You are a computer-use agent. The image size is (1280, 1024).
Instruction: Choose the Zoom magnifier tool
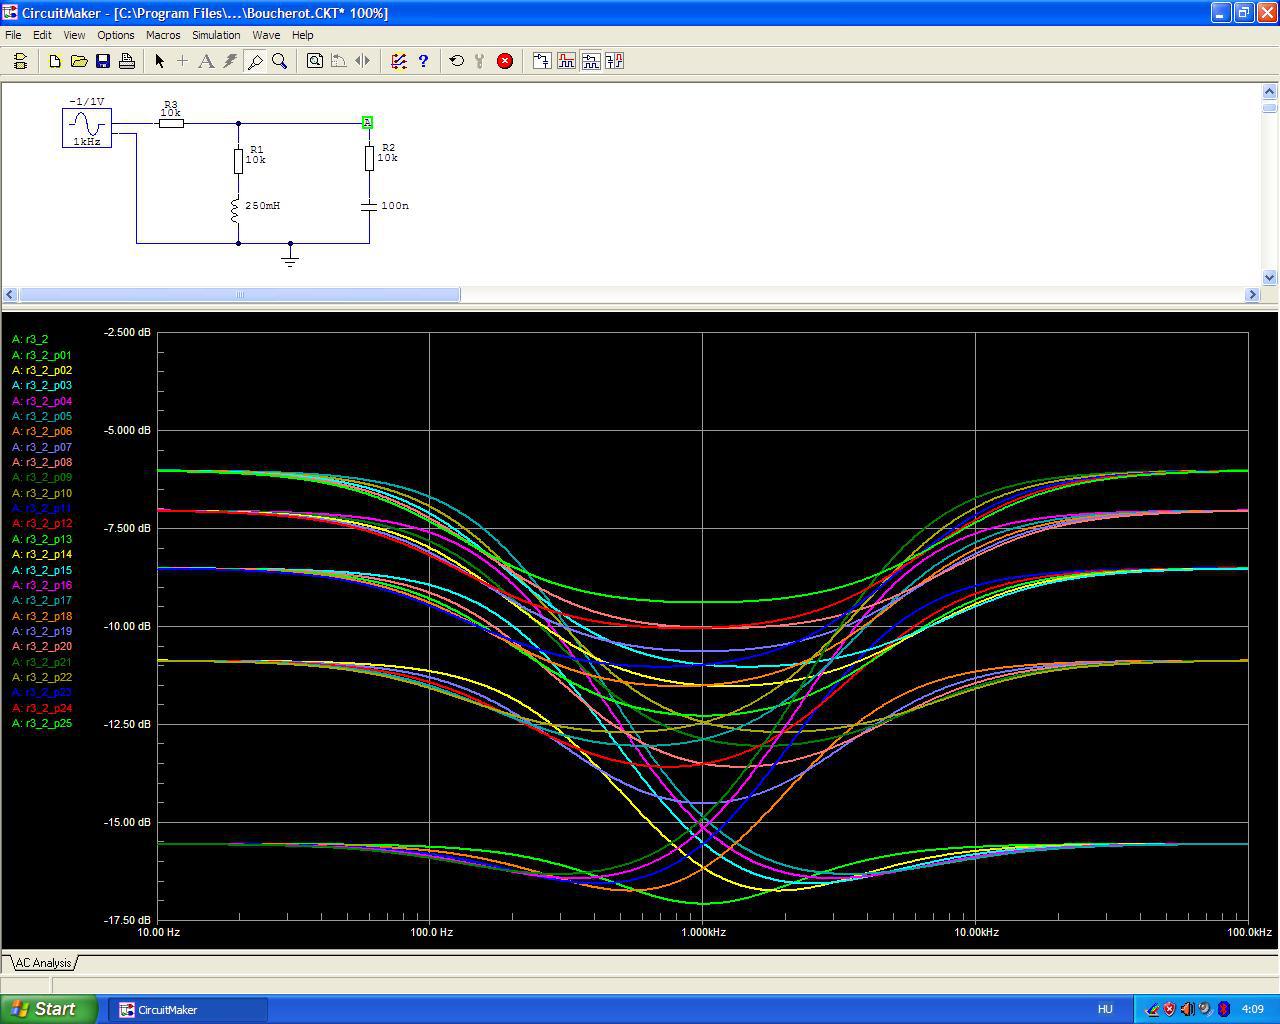click(280, 61)
